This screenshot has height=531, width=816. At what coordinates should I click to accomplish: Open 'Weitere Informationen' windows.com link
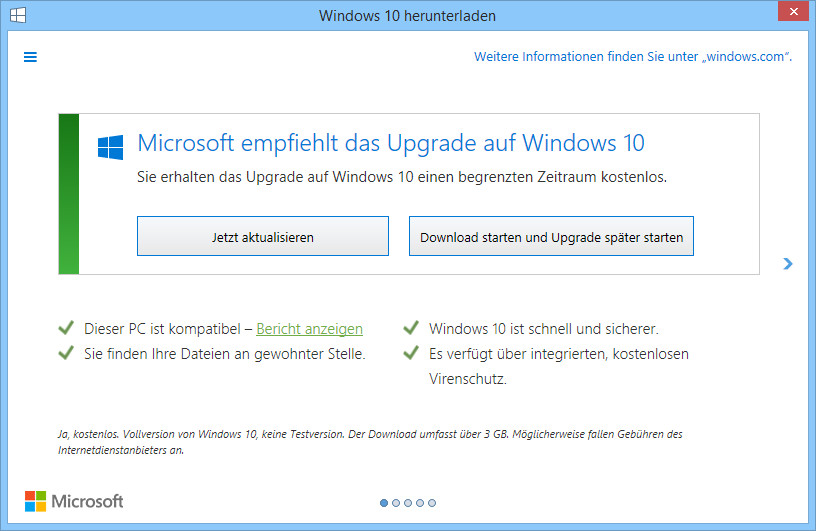coord(633,57)
